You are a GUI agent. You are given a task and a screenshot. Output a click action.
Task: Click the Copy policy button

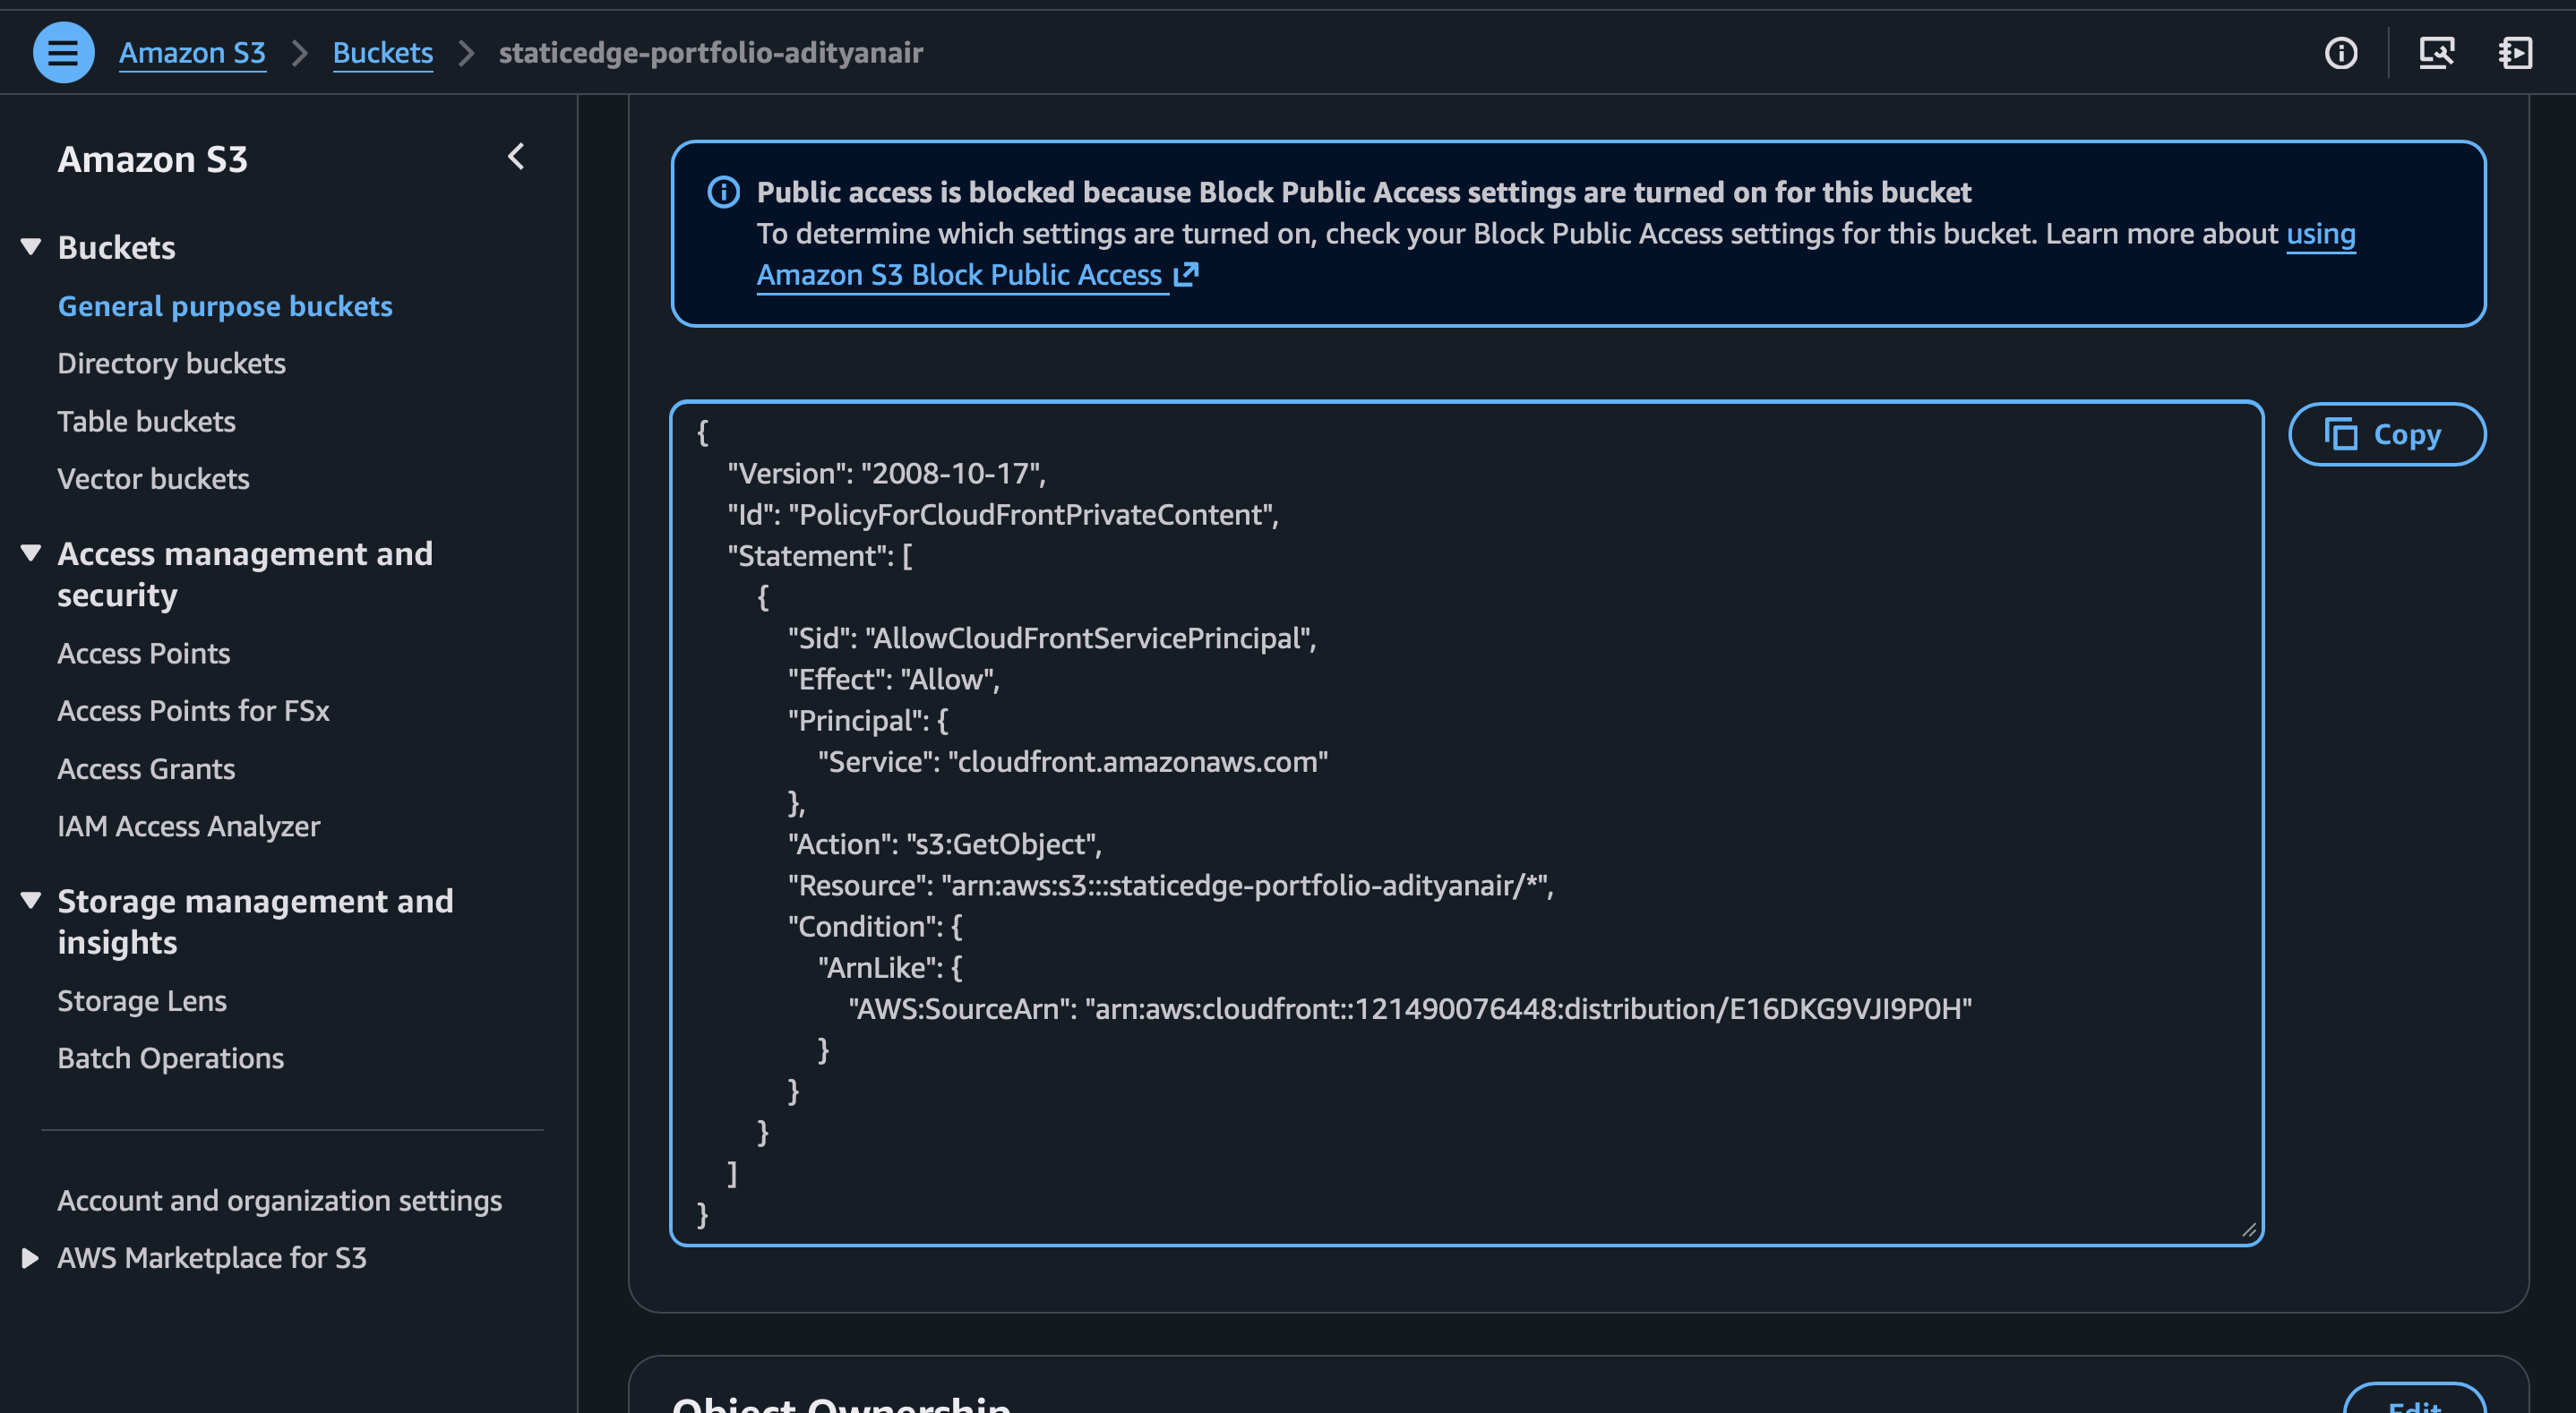pyautogui.click(x=2386, y=434)
